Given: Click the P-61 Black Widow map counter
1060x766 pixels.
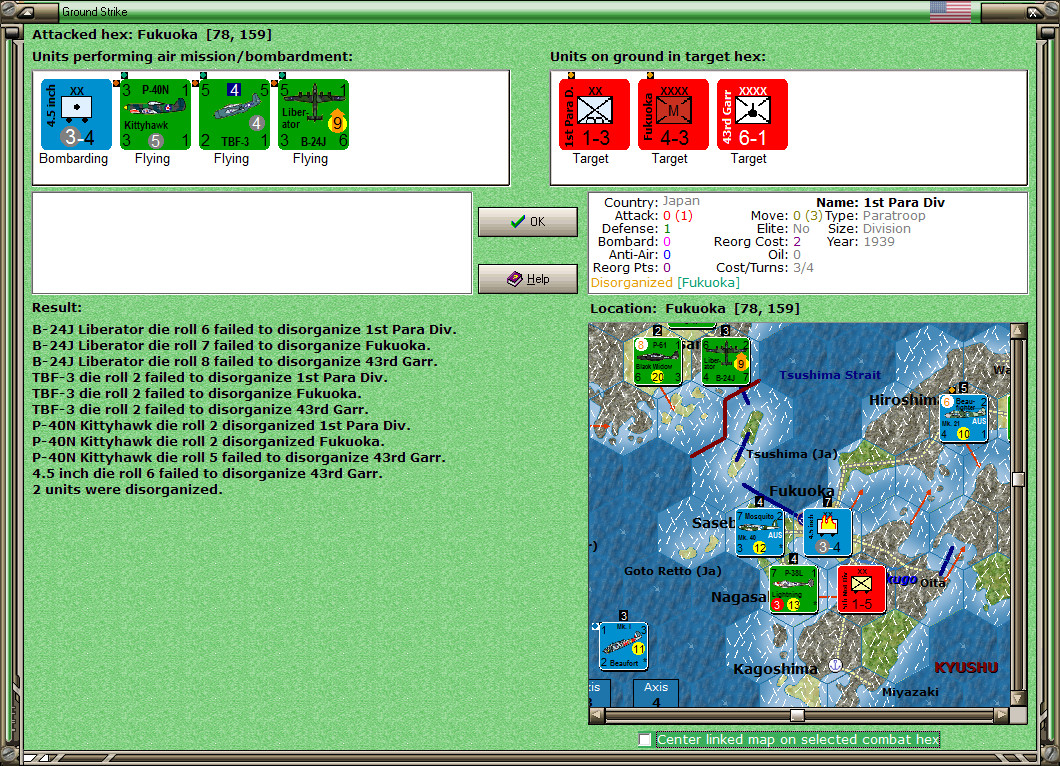Looking at the screenshot, I should click(x=658, y=360).
